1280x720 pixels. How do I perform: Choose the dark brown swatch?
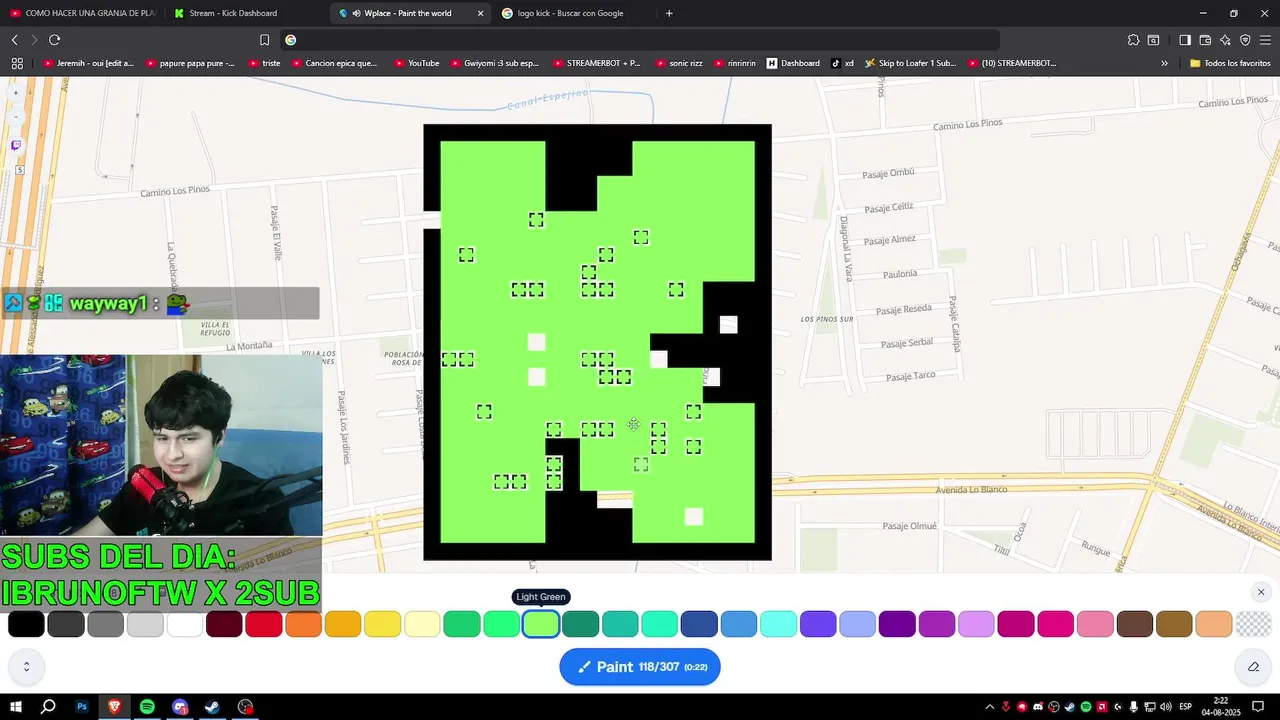(1135, 624)
